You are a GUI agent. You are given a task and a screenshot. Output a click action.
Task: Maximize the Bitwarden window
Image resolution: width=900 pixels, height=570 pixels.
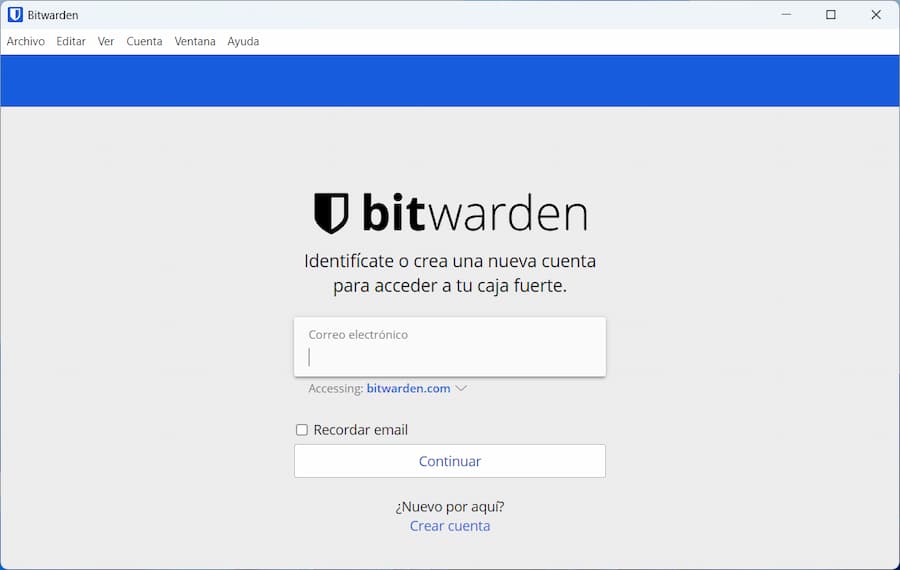831,15
